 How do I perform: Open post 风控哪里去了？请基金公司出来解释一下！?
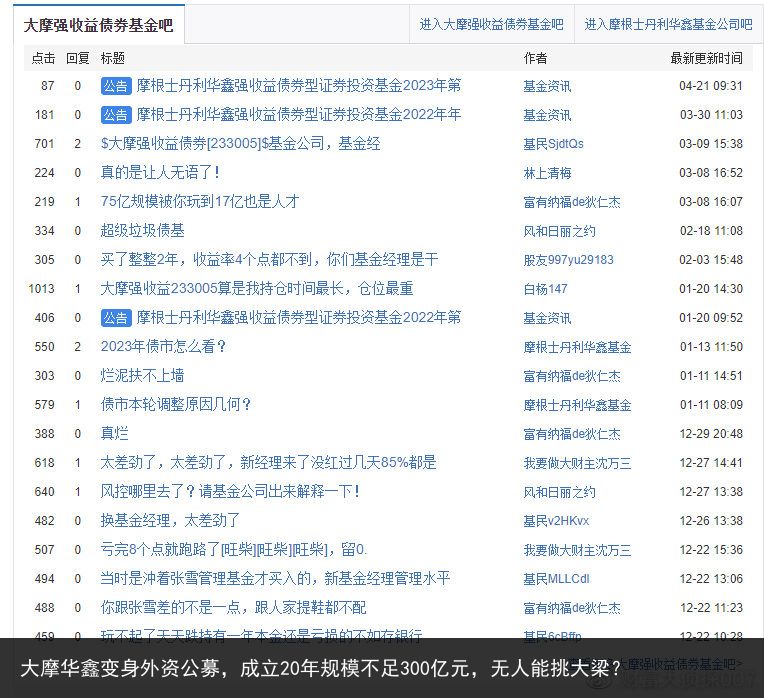coord(230,491)
